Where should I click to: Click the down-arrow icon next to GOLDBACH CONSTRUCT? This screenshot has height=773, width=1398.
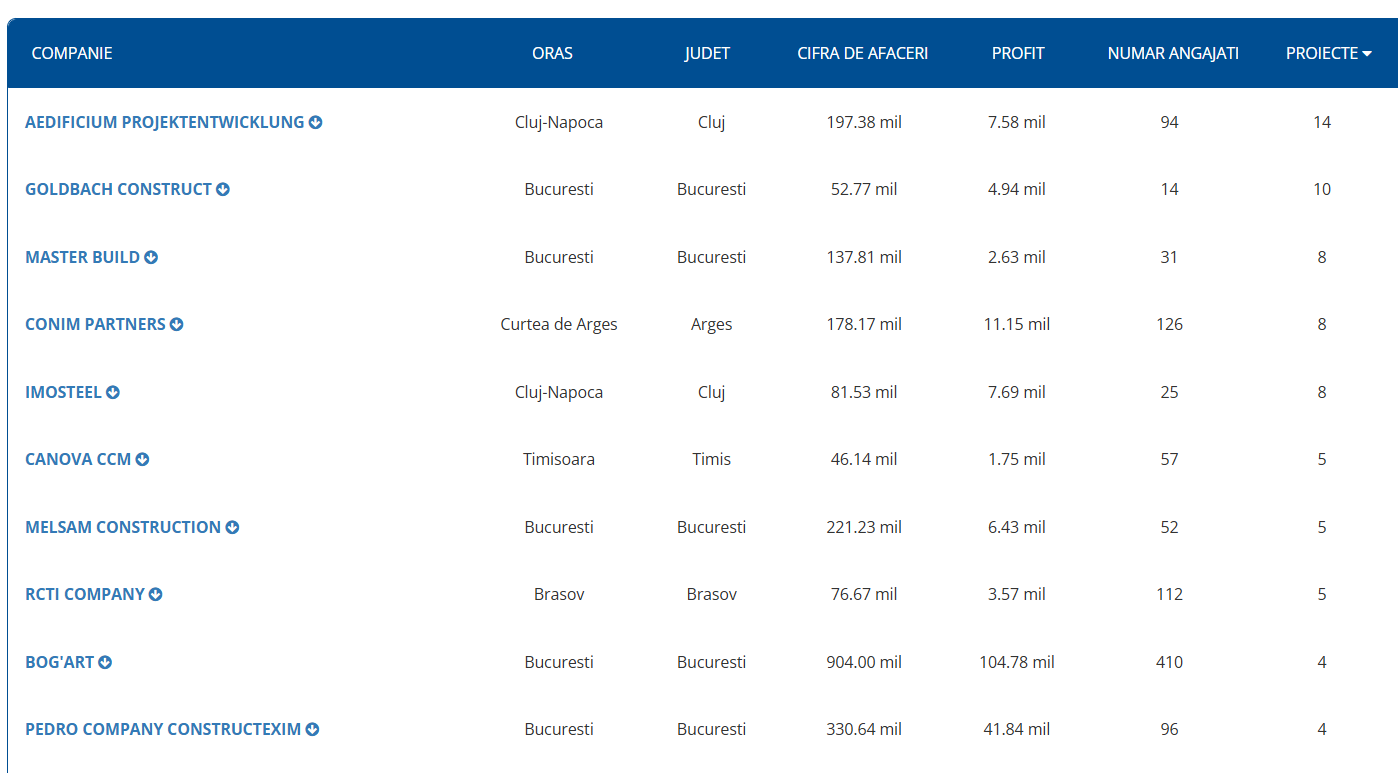click(223, 190)
